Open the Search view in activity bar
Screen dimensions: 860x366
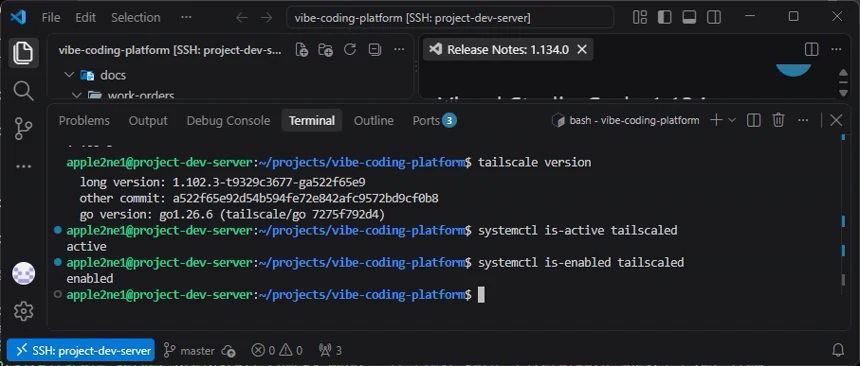coord(23,91)
